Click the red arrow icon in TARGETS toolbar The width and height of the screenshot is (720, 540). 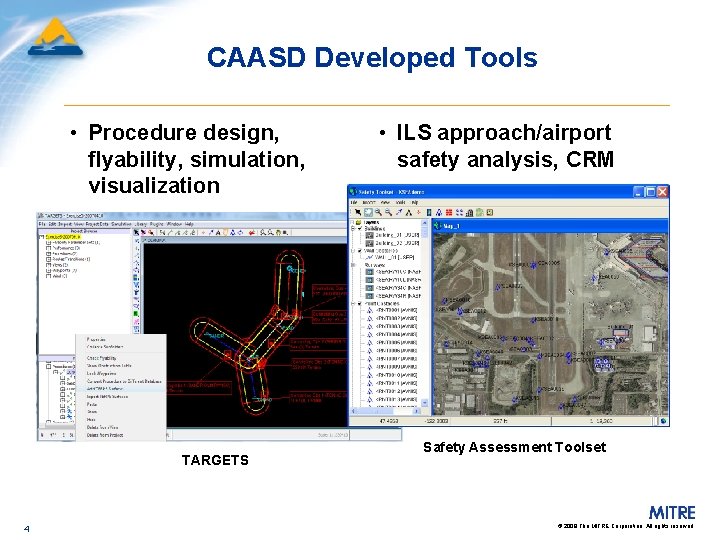pos(252,233)
